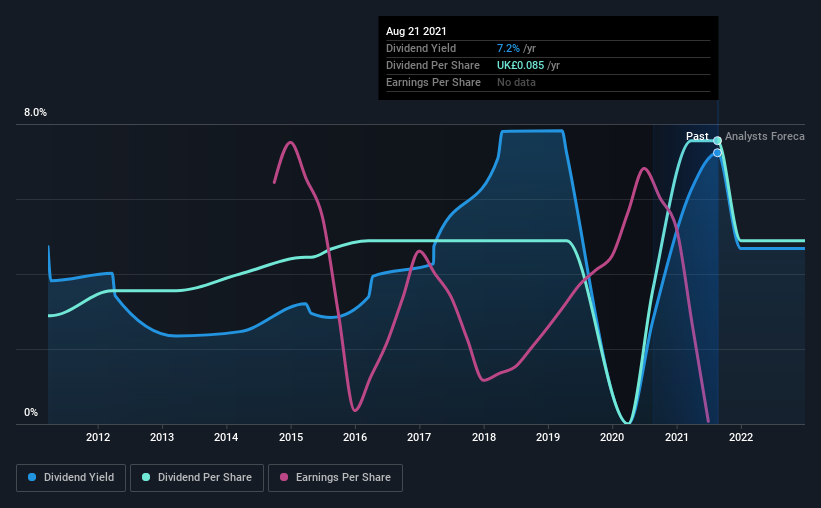
Task: Click the 0% y-axis label
Action: (31, 413)
